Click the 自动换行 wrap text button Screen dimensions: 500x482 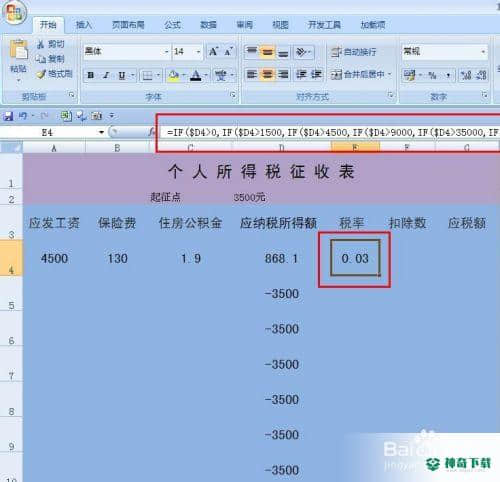[354, 52]
